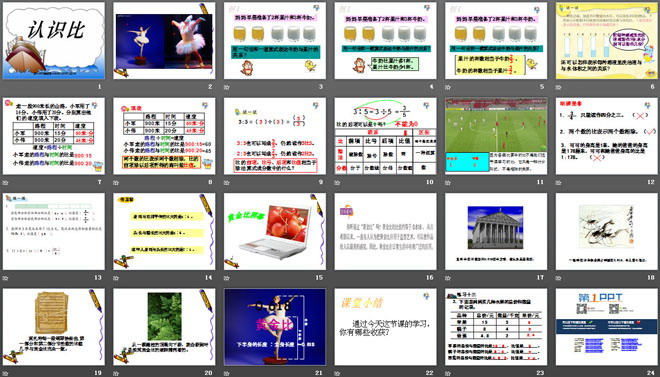Select slide 19 showing the old parchment
This screenshot has width=660, height=377.
coord(54,327)
